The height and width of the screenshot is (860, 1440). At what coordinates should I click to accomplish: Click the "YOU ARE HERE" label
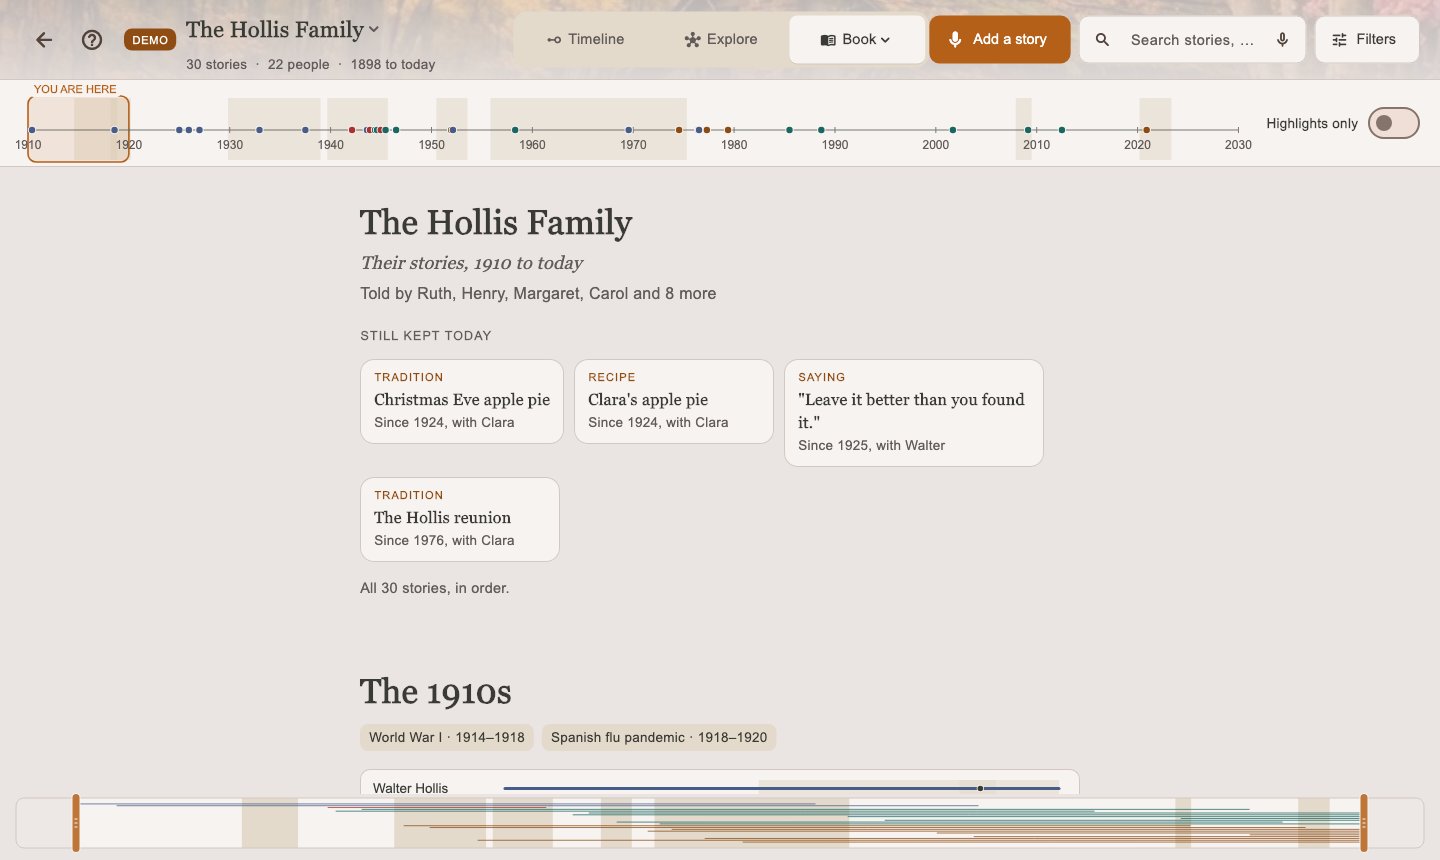[x=75, y=89]
